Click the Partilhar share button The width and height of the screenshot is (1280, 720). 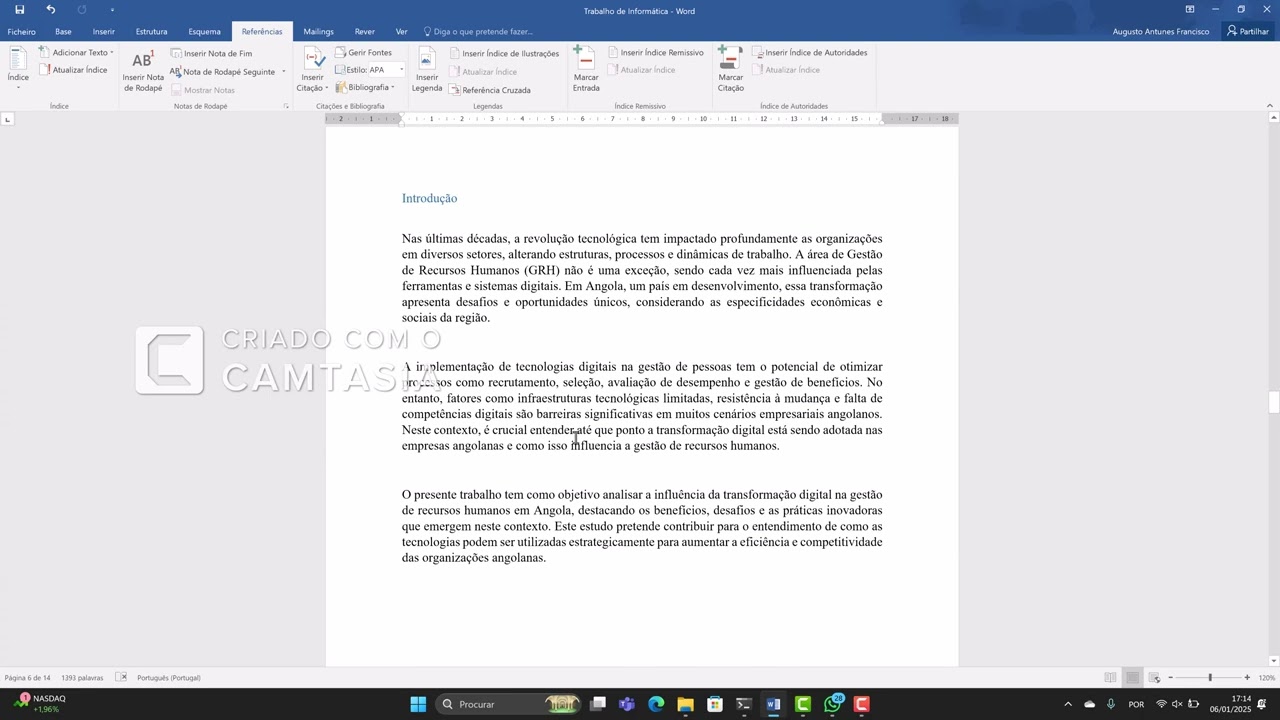click(x=1248, y=32)
